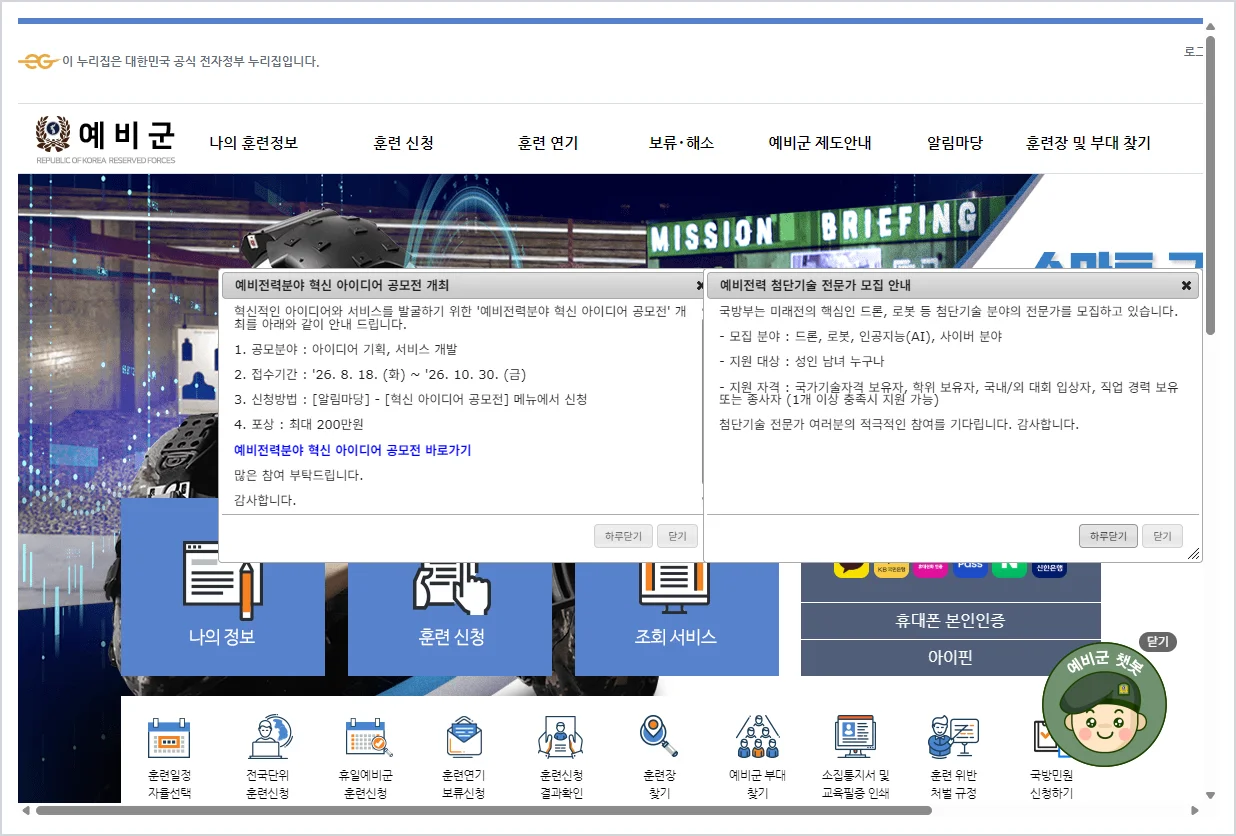Click 하루닫기 in the 공모전 popup
Viewport: 1236px width, 836px height.
point(624,536)
